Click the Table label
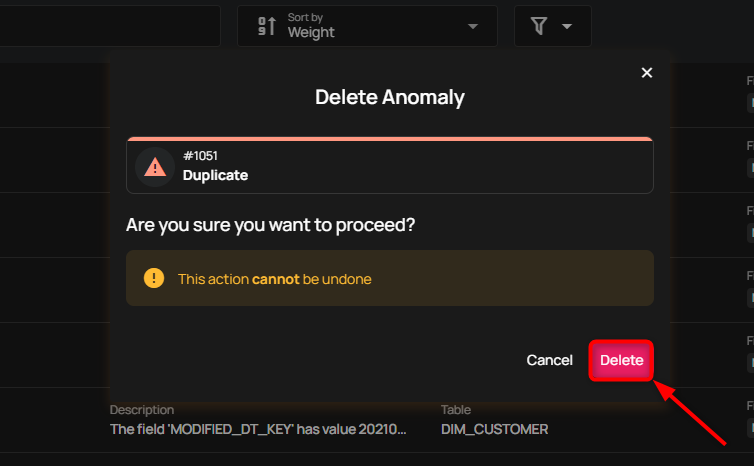This screenshot has width=754, height=466. 456,410
